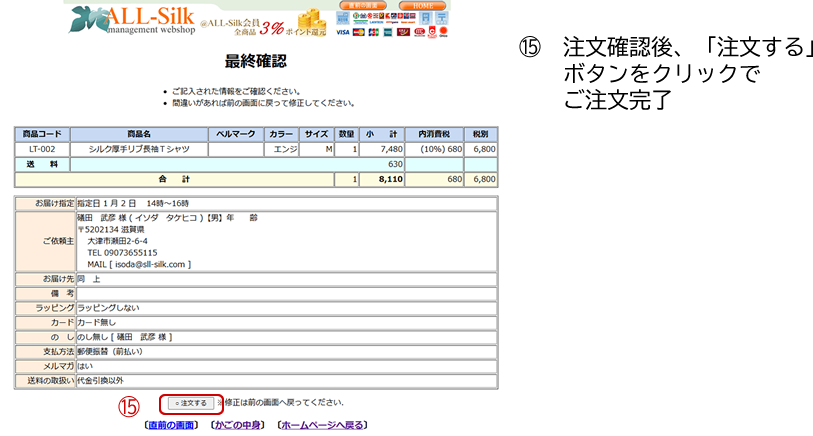Open the 直前の画面 link at the bottom
The image size is (813, 436).
pos(171,425)
